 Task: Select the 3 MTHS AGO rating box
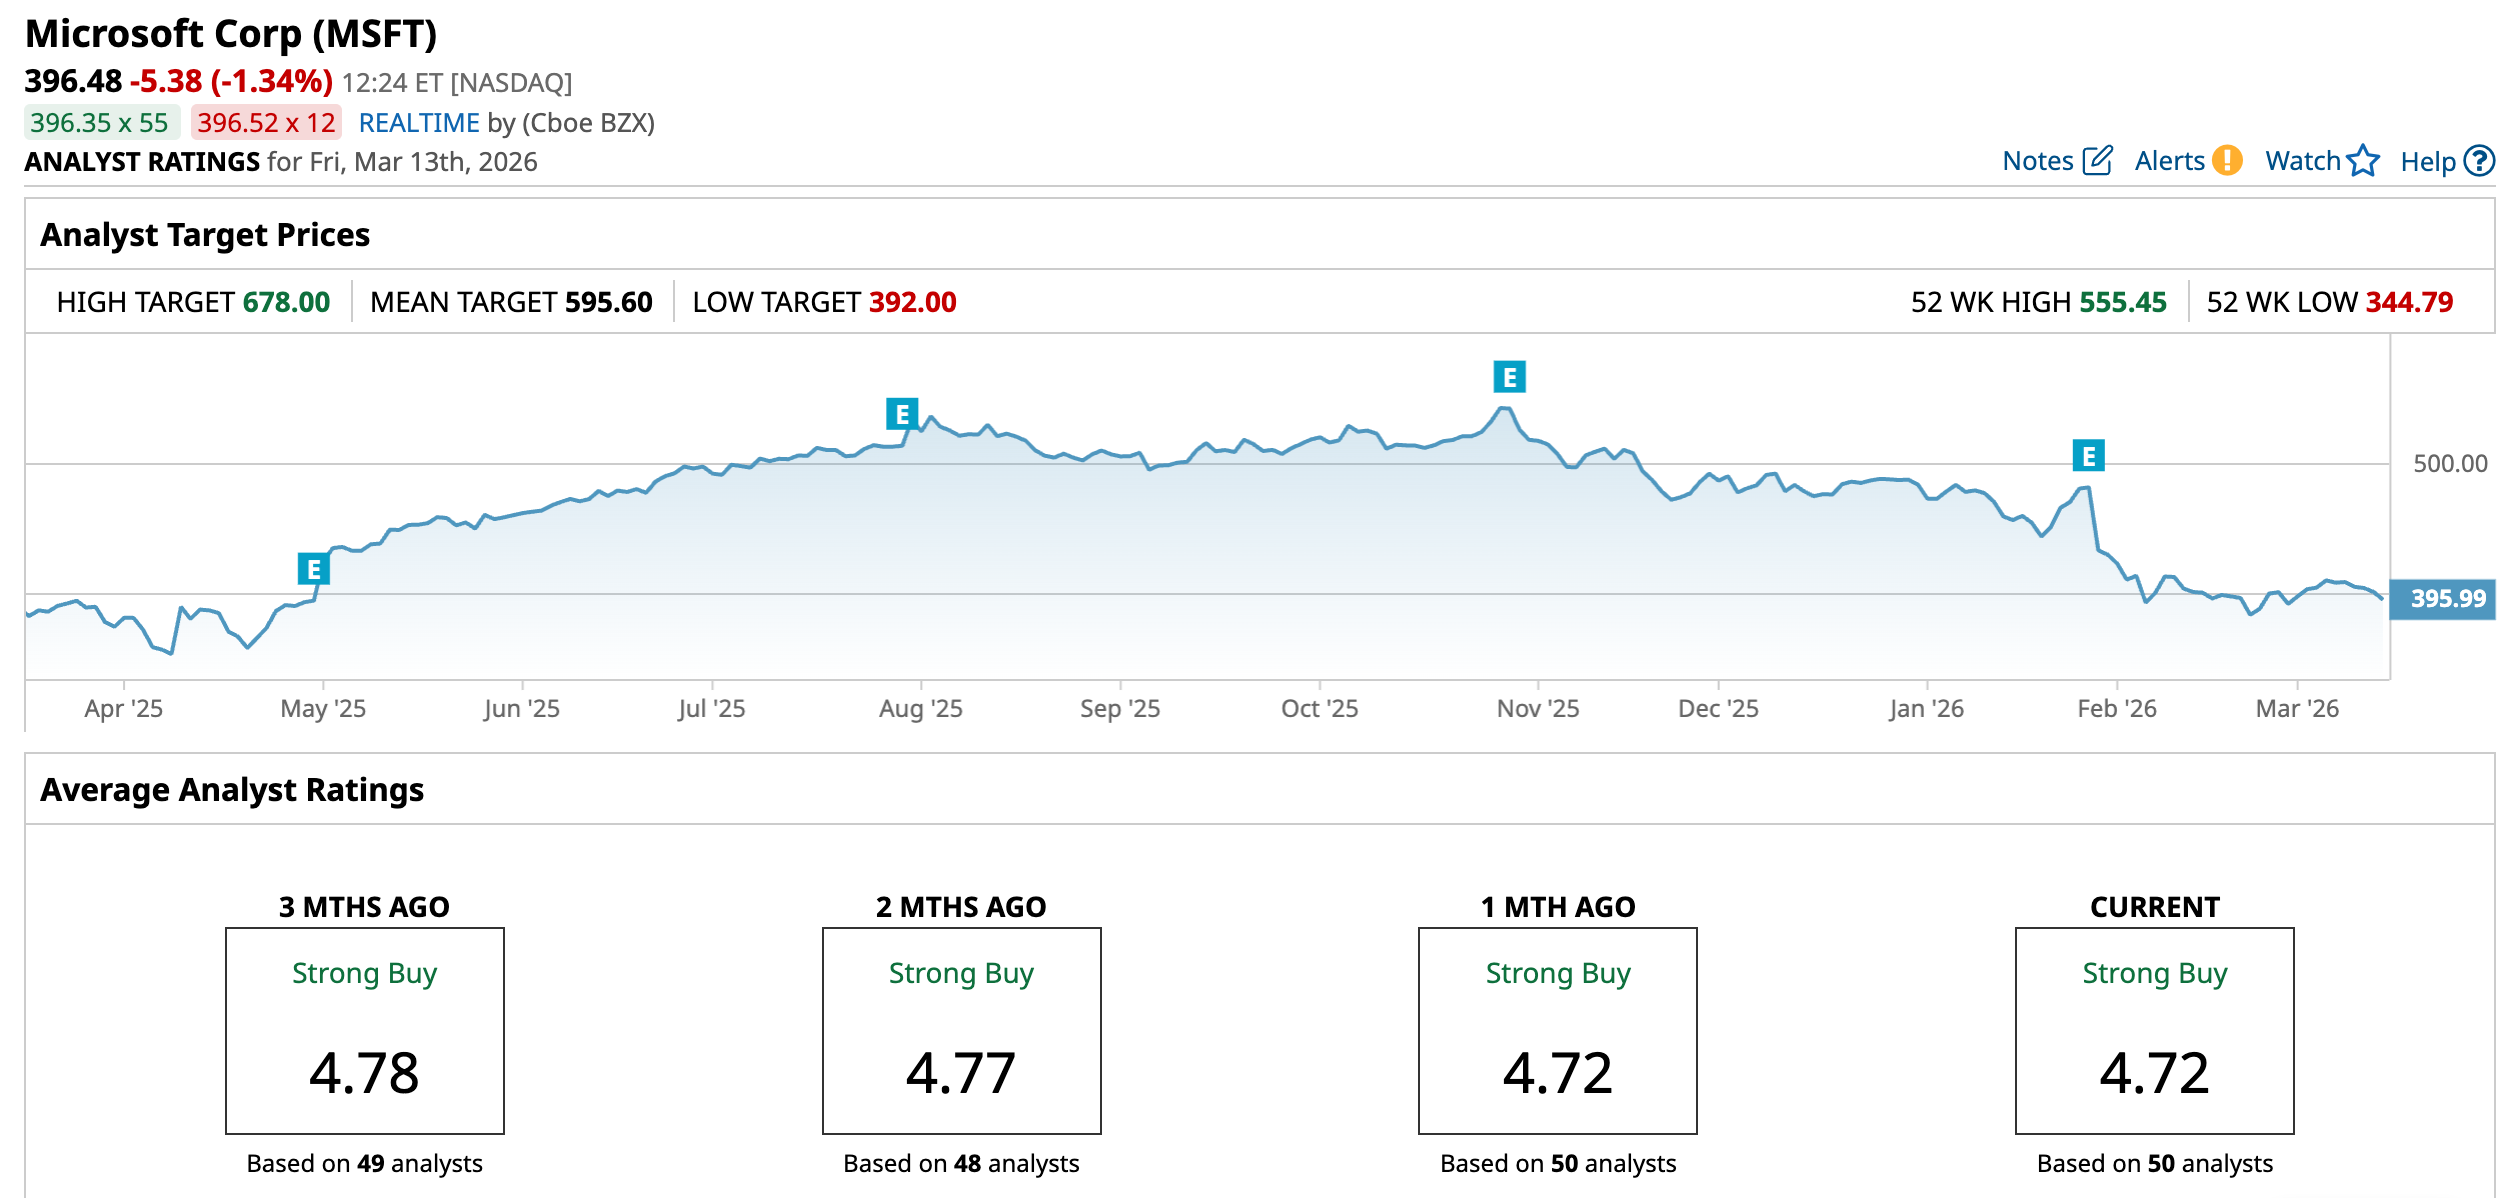click(x=364, y=1030)
